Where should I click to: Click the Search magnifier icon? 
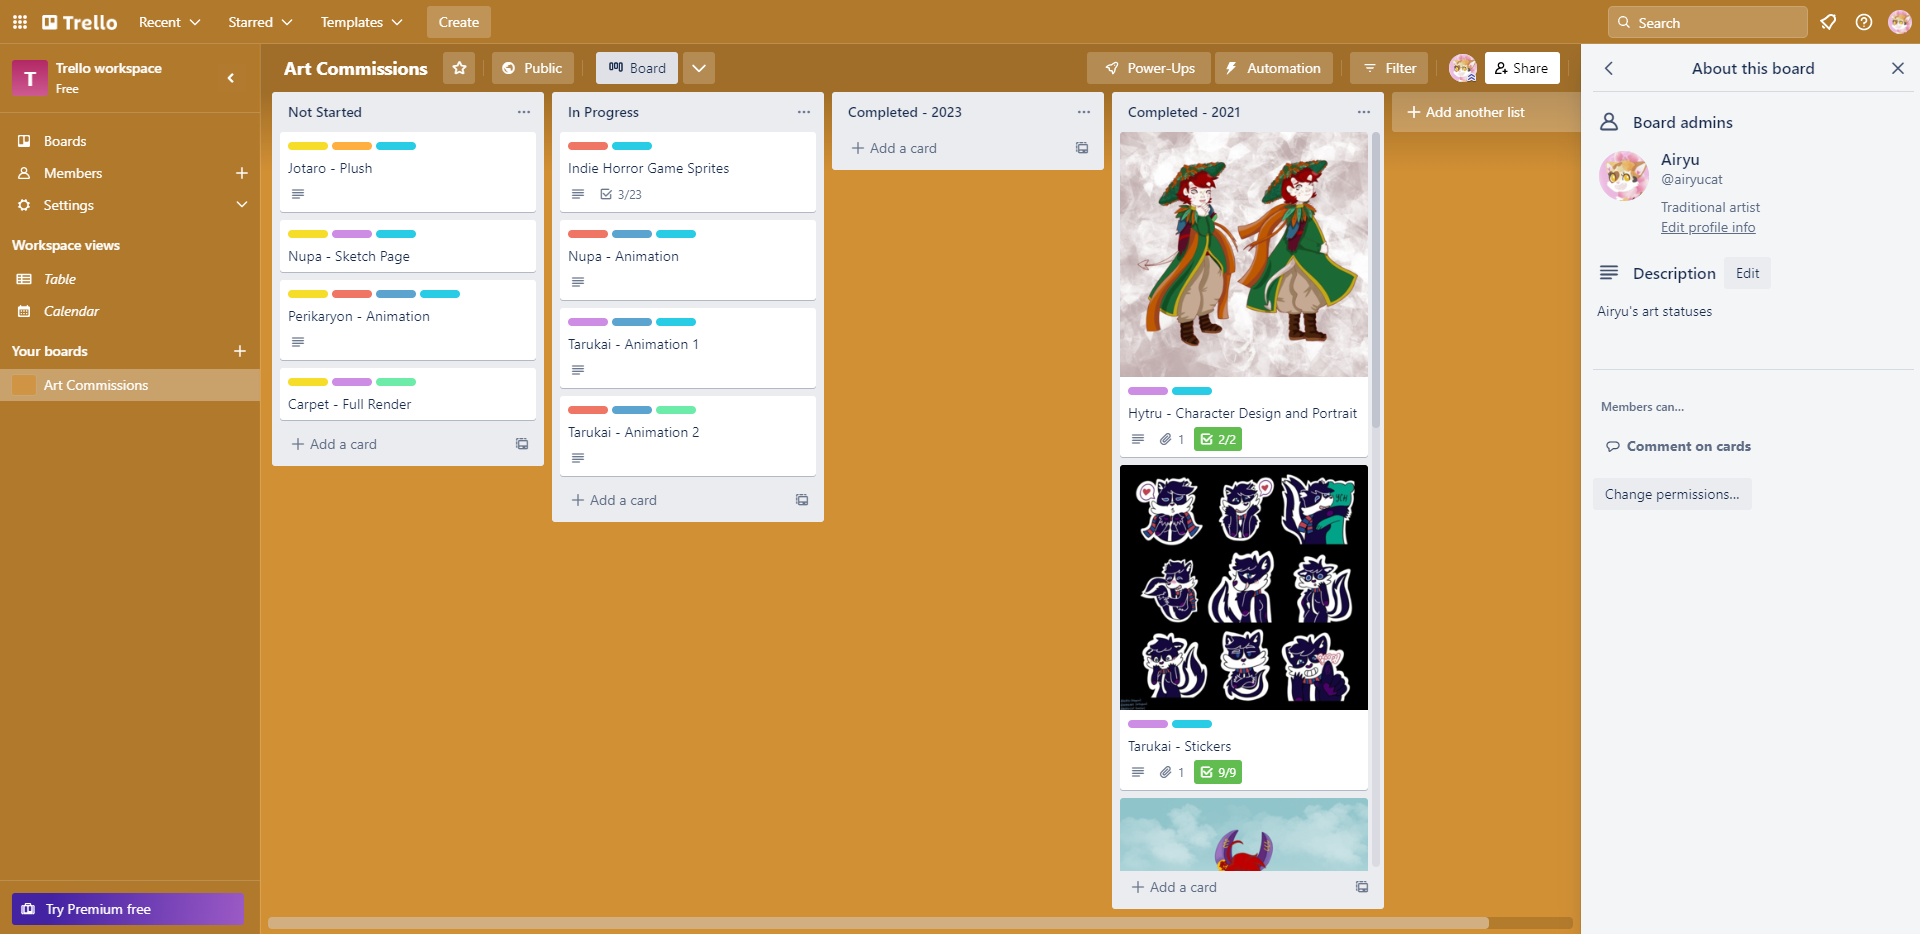point(1624,21)
